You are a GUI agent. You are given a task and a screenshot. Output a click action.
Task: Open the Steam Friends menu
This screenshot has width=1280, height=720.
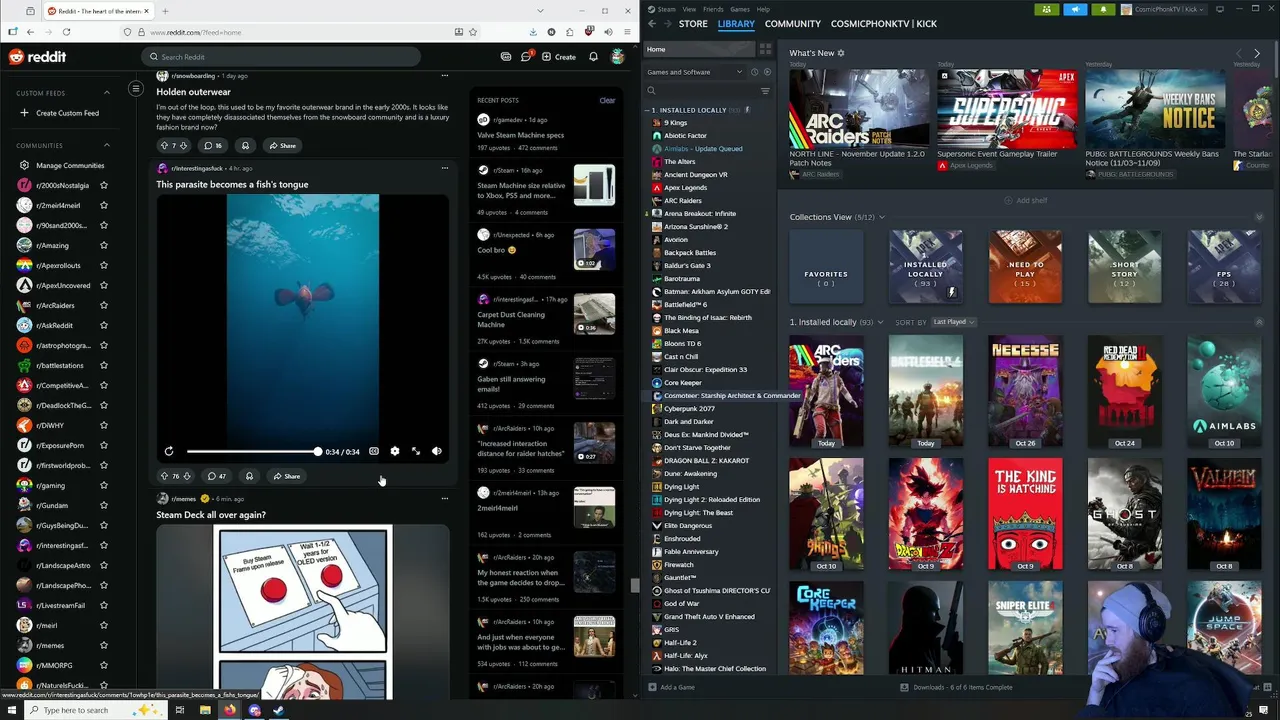(x=713, y=9)
